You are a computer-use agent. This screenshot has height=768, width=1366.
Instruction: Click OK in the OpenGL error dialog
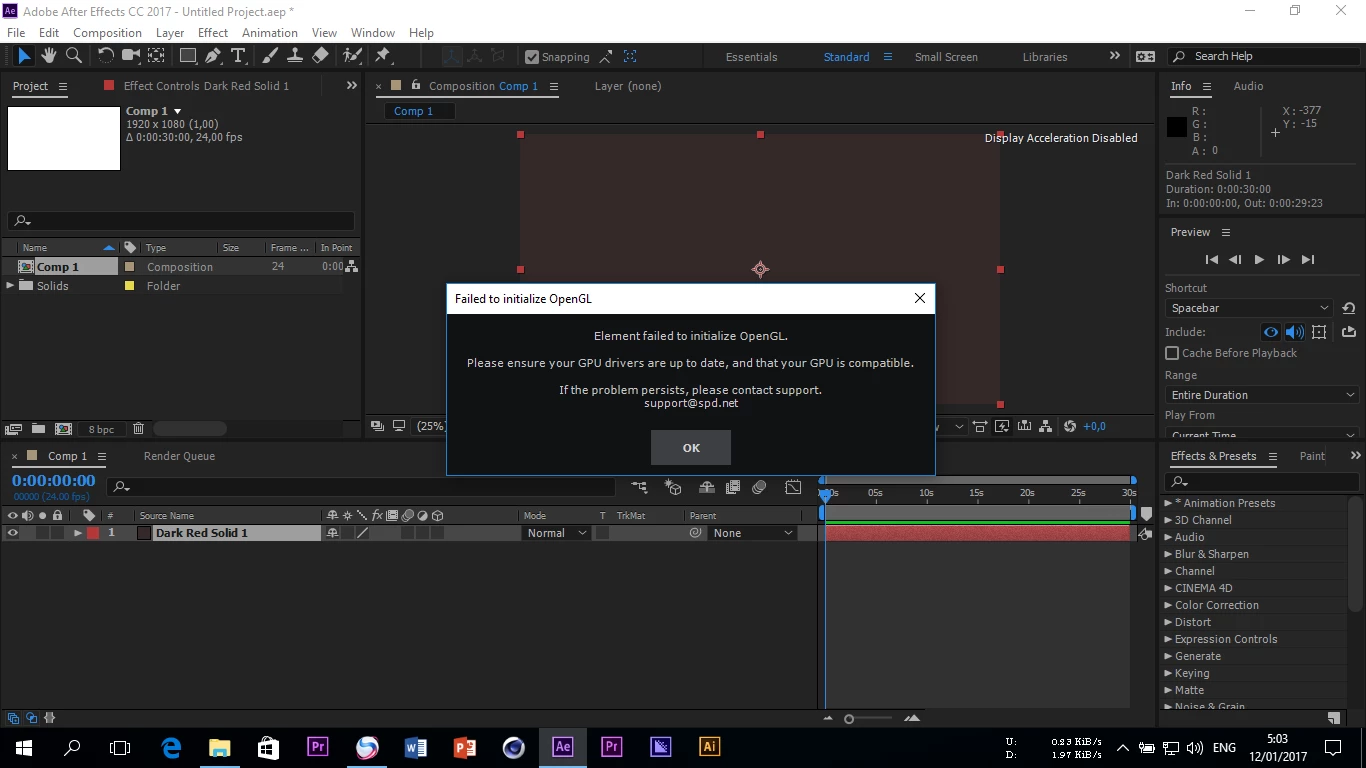point(691,448)
